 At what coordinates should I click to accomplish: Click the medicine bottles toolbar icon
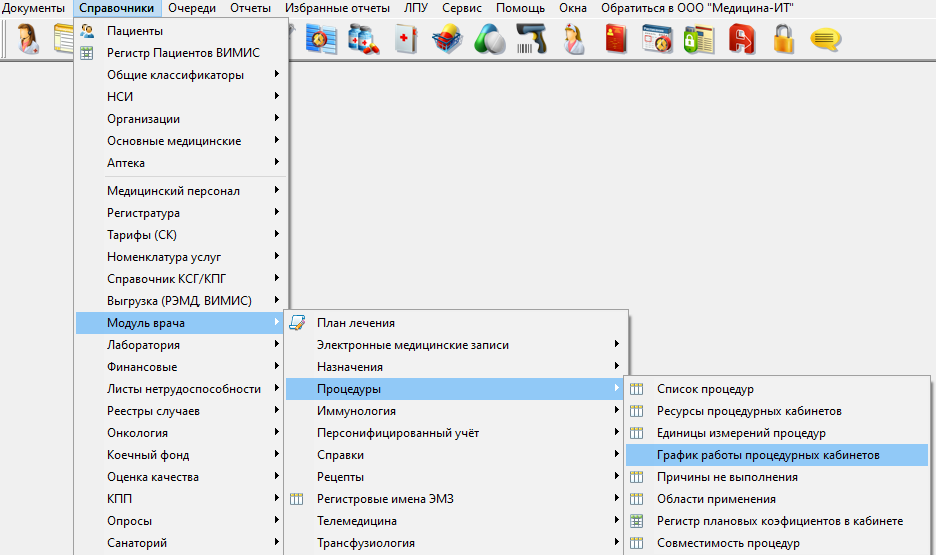coord(362,39)
